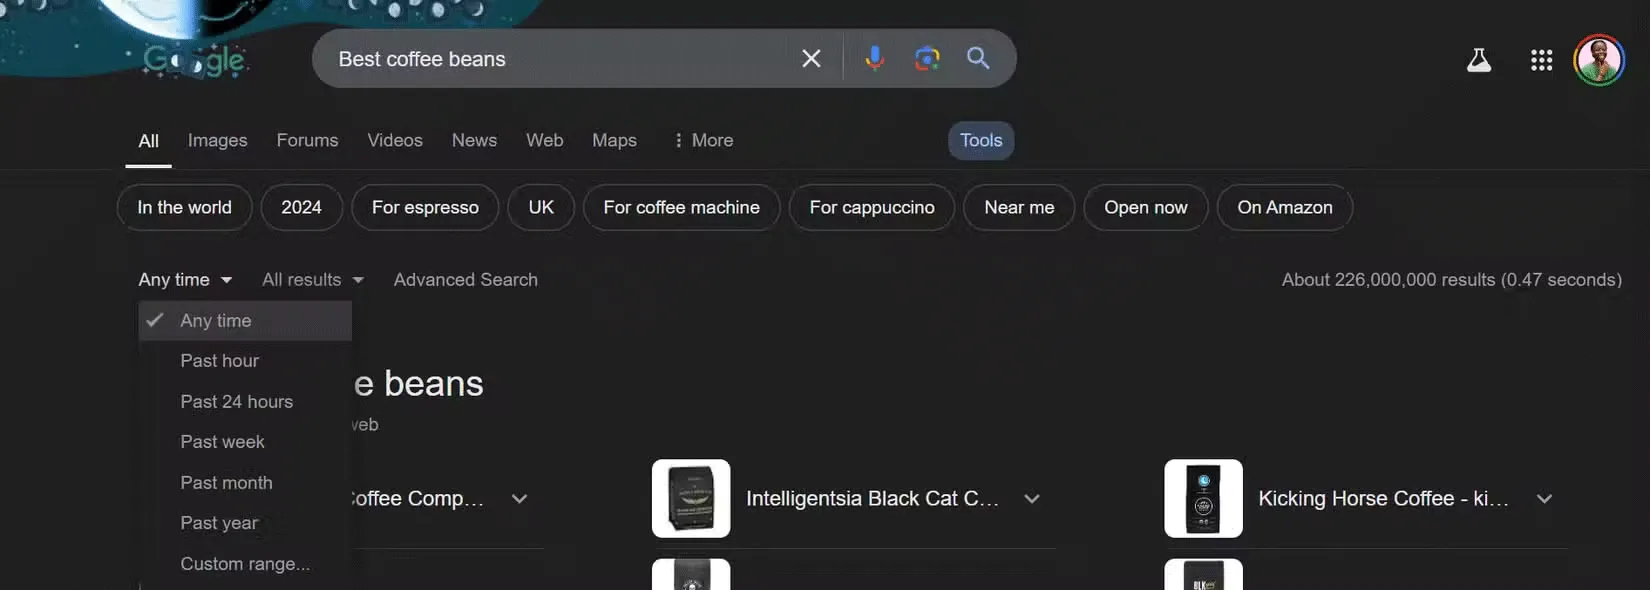The image size is (1650, 590).
Task: Toggle the Tools button off
Action: coord(980,140)
